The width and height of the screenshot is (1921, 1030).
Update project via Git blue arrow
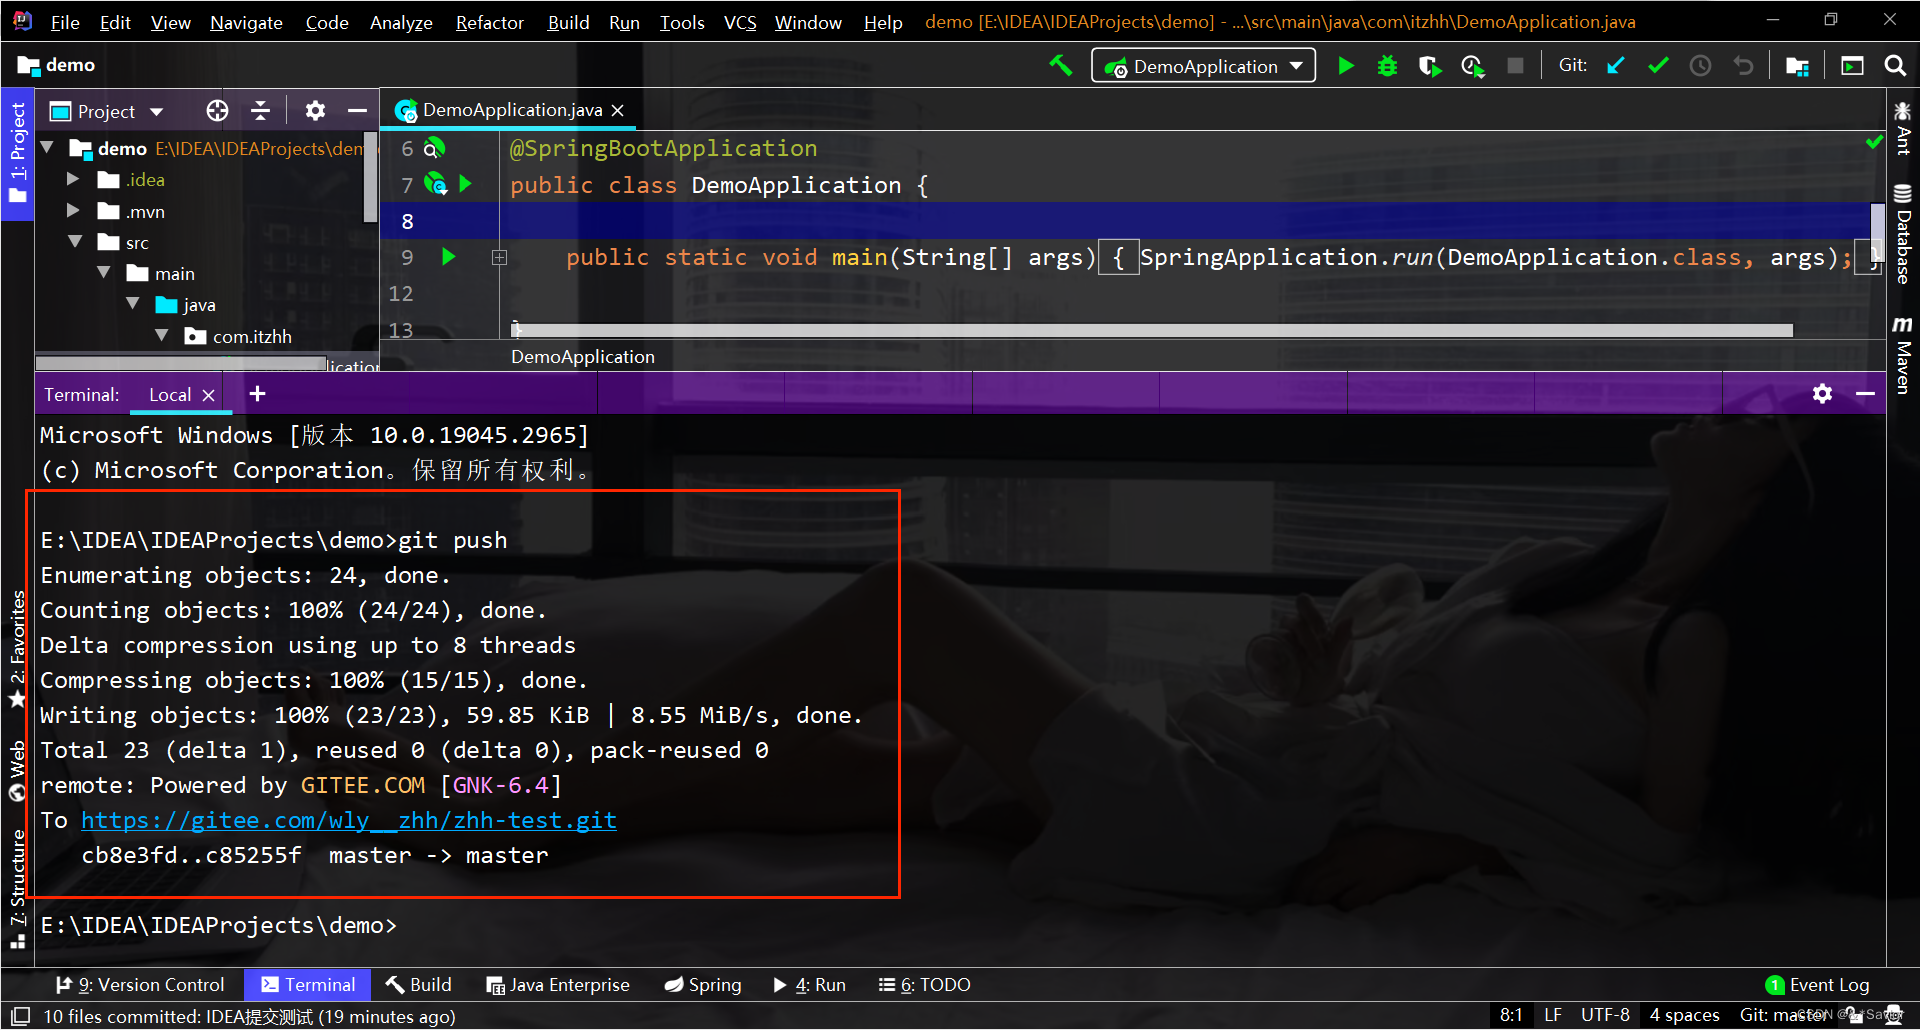(1615, 66)
